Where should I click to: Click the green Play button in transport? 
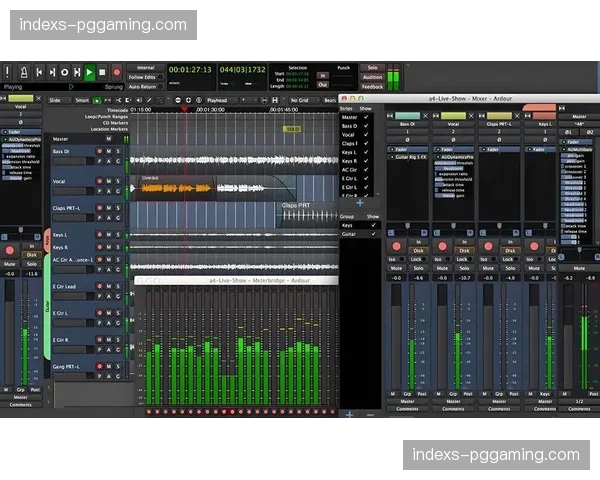click(x=90, y=72)
